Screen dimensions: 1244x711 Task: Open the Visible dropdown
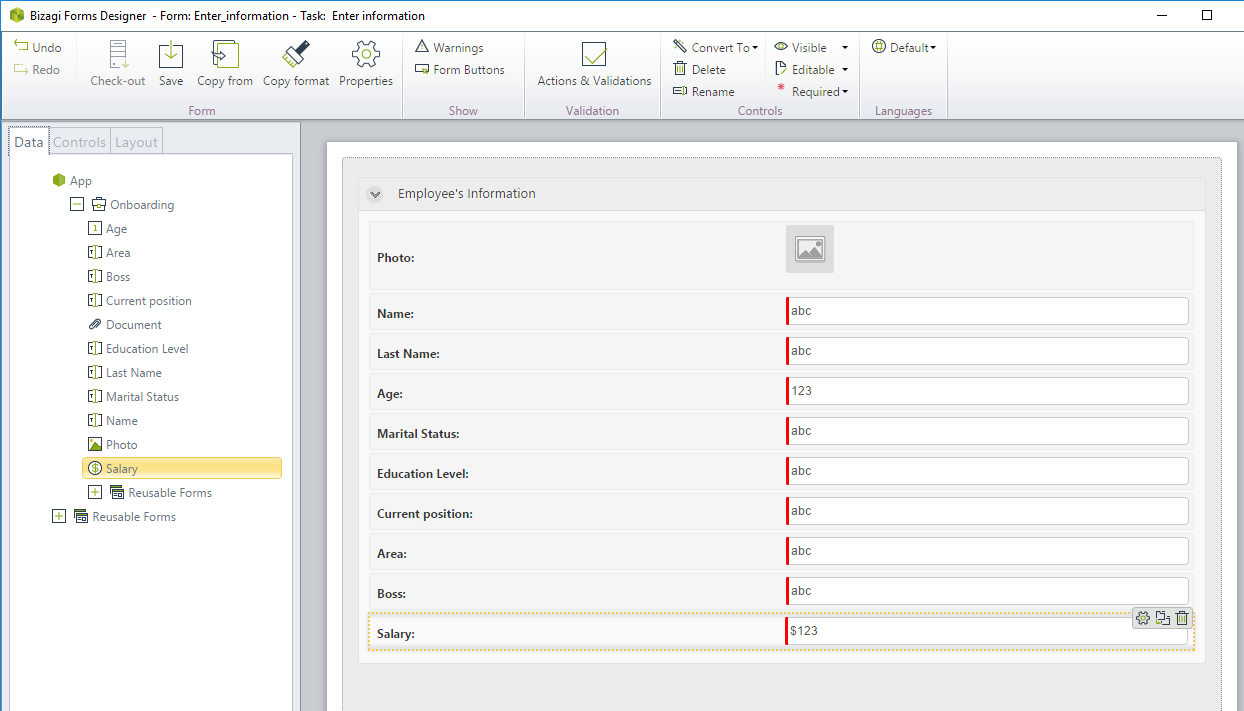point(811,47)
